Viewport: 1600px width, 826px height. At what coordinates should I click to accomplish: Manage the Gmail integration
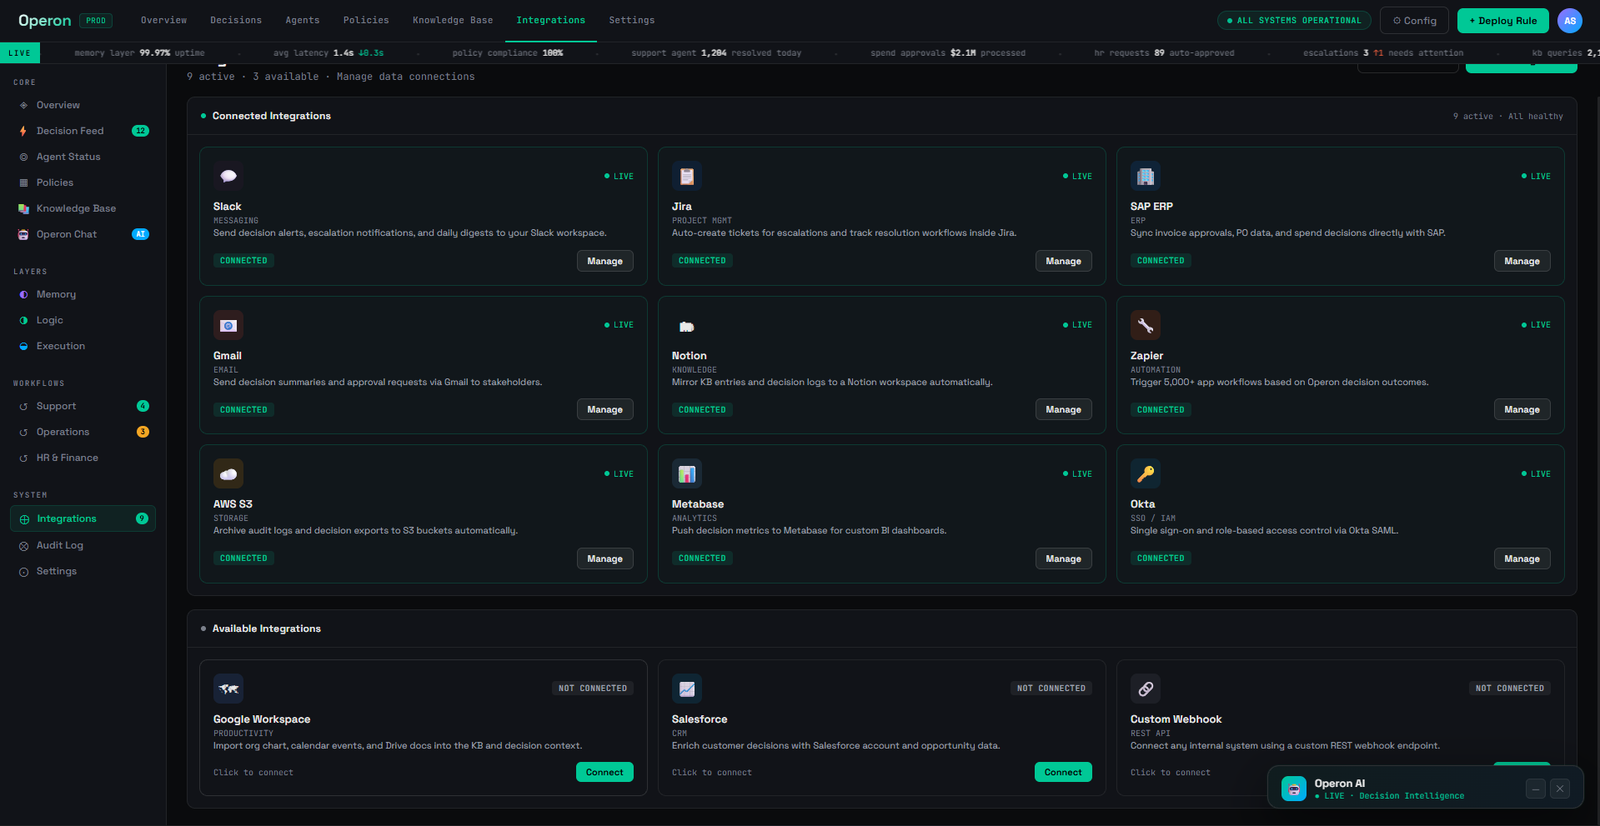tap(605, 410)
